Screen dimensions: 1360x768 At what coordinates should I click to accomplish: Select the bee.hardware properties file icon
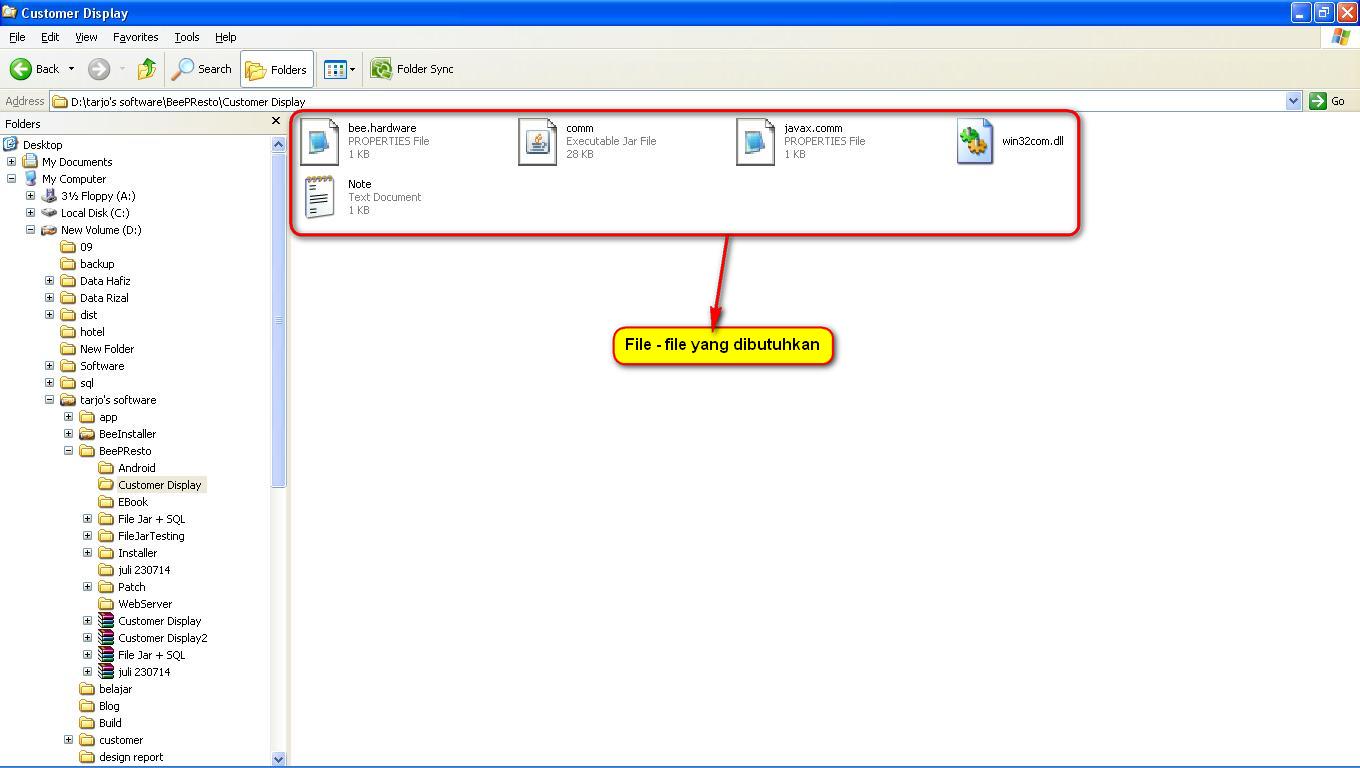(320, 141)
